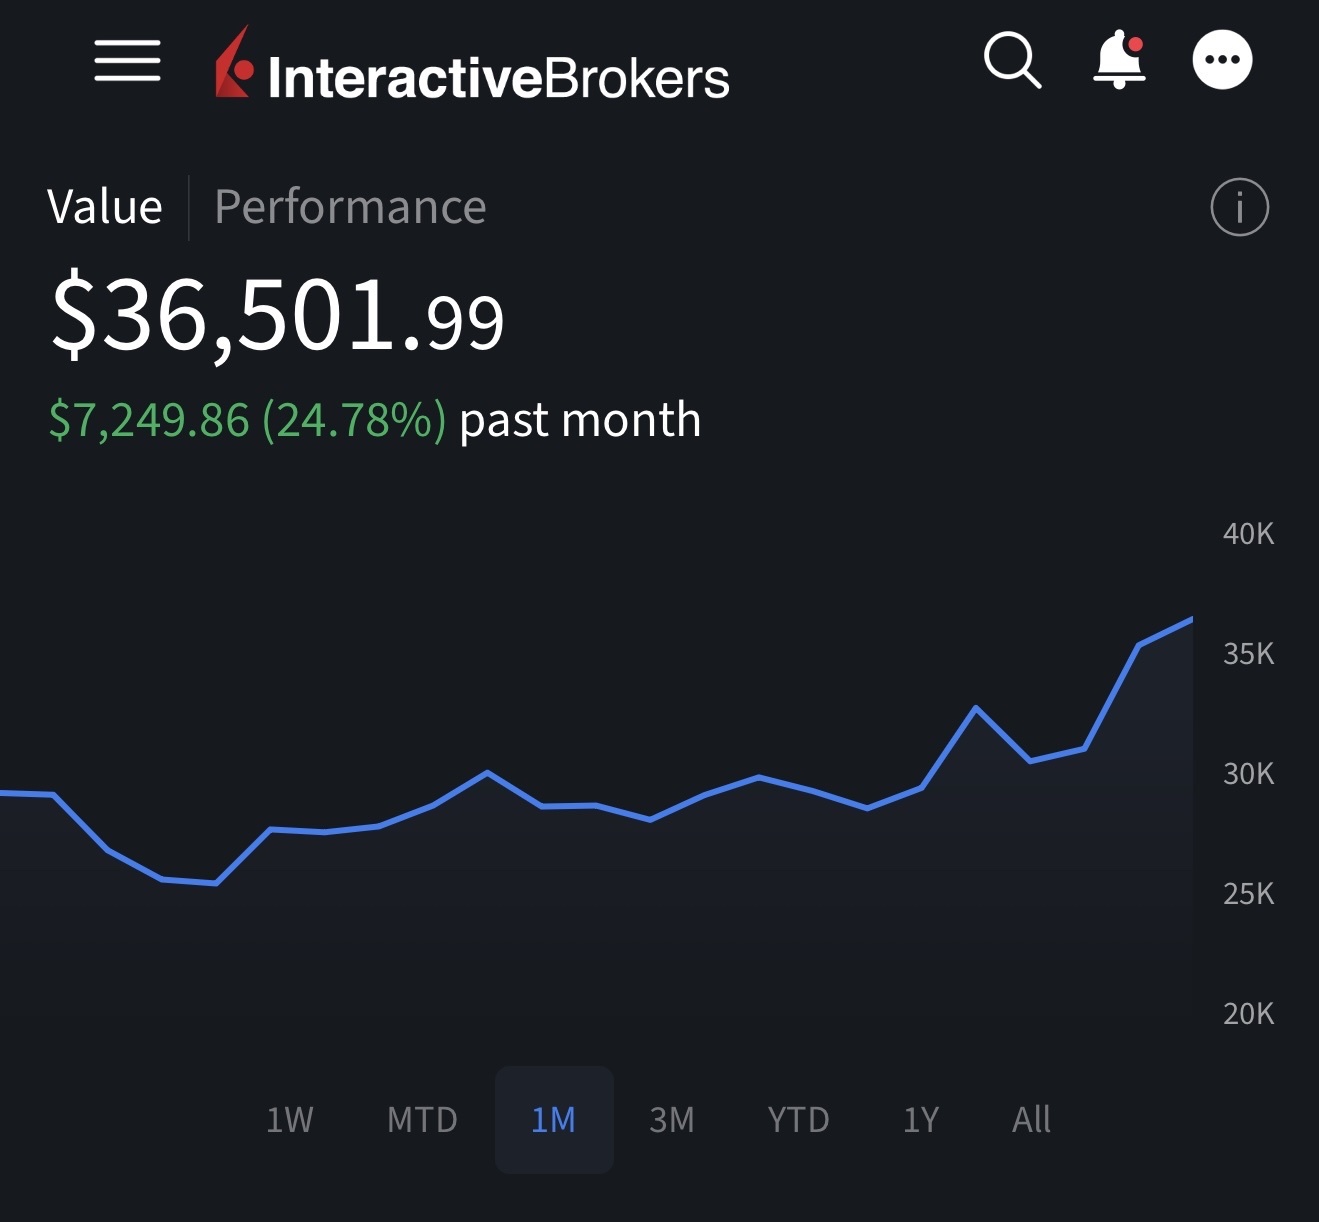Select the 1M time range
Image resolution: width=1319 pixels, height=1222 pixels.
(x=554, y=1120)
